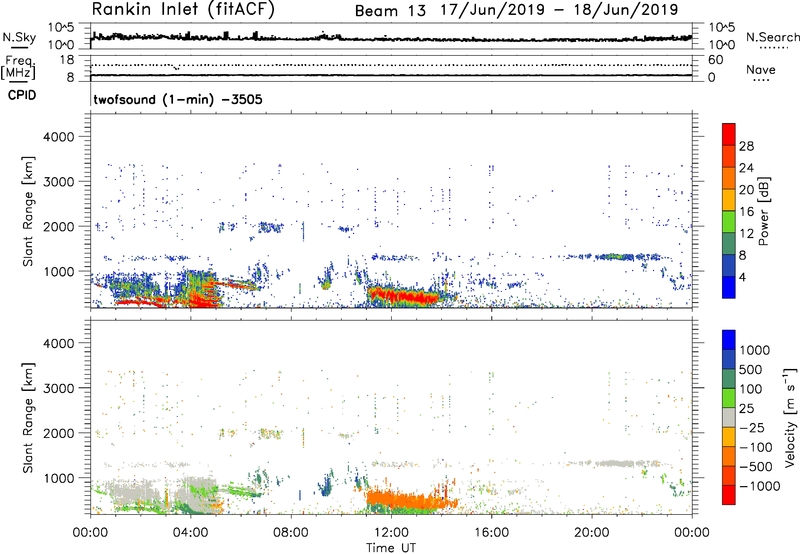Image resolution: width=800 pixels, height=554 pixels.
Task: Click the '08:00' time axis label
Action: click(291, 533)
